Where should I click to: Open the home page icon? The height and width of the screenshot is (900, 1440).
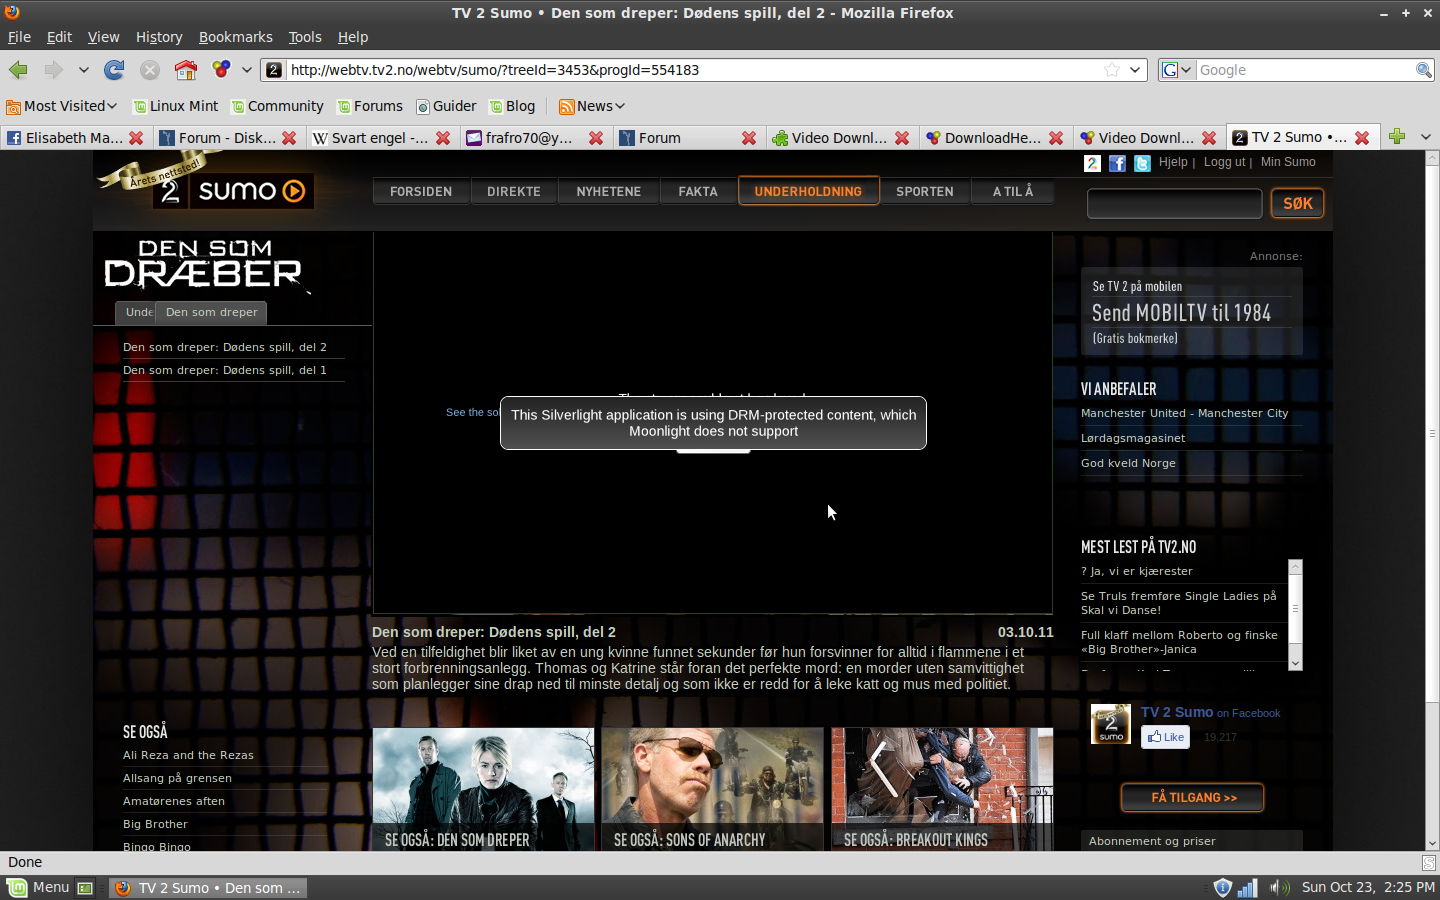pos(186,70)
